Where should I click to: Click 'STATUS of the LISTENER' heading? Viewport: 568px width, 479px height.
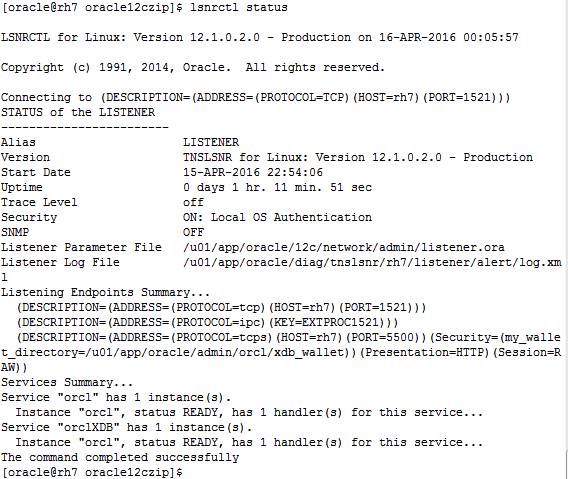(78, 112)
